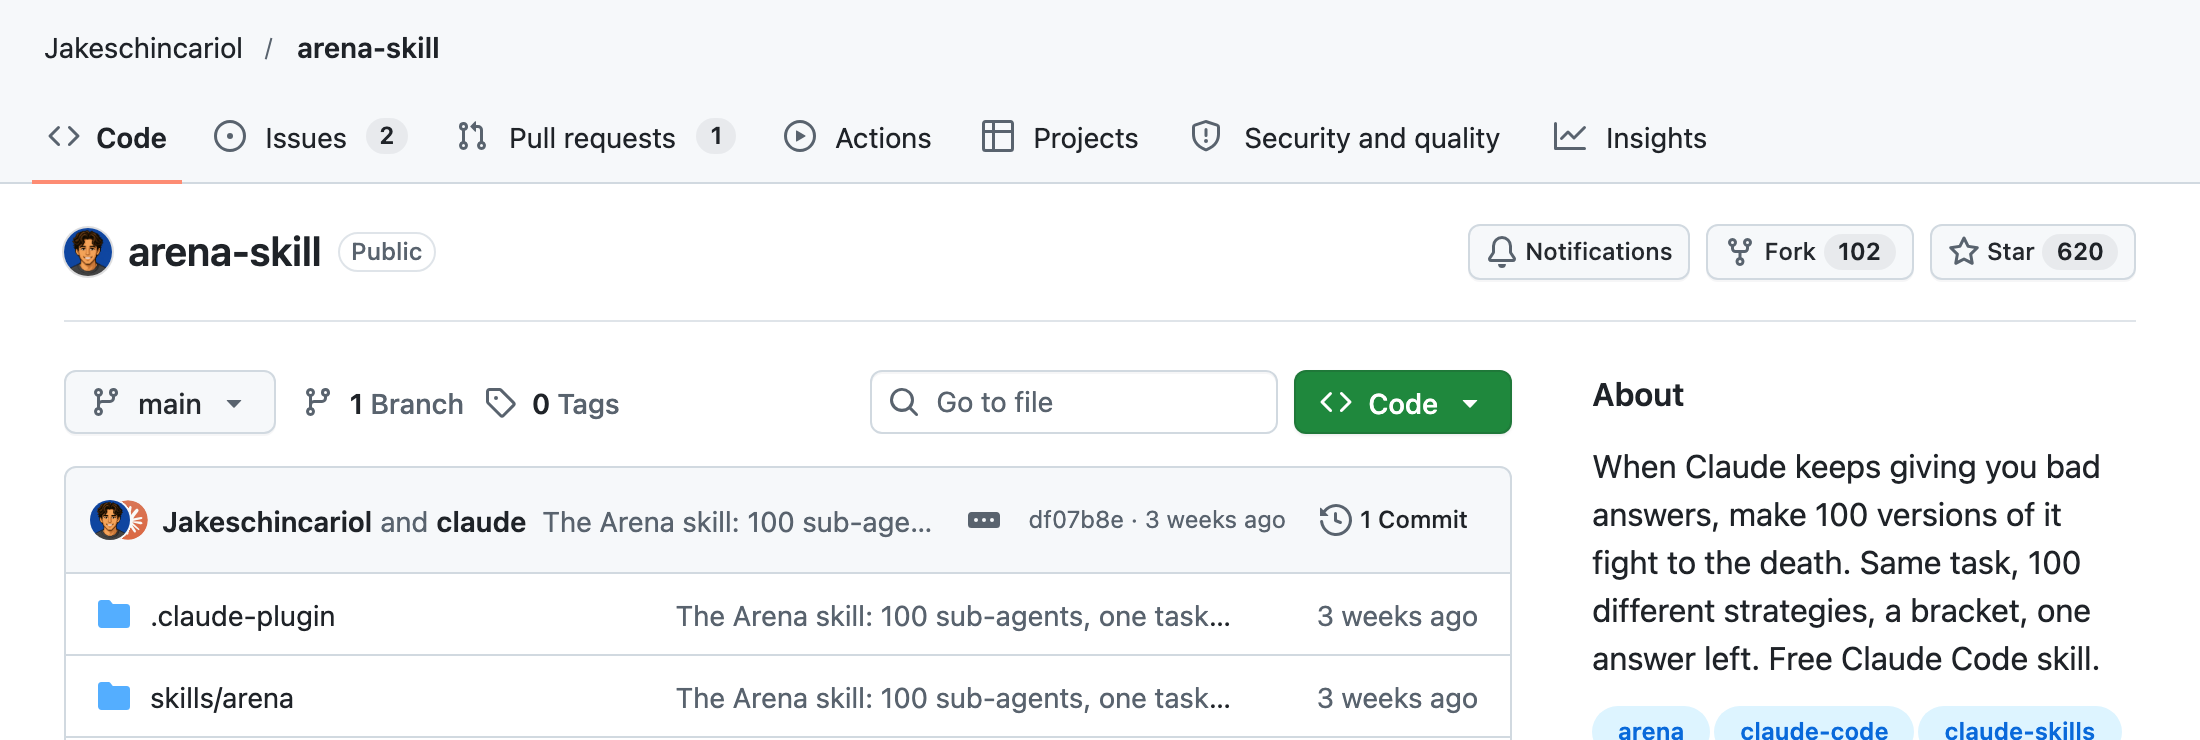Expand the commit message ellipsis button
The image size is (2200, 740).
(x=984, y=520)
